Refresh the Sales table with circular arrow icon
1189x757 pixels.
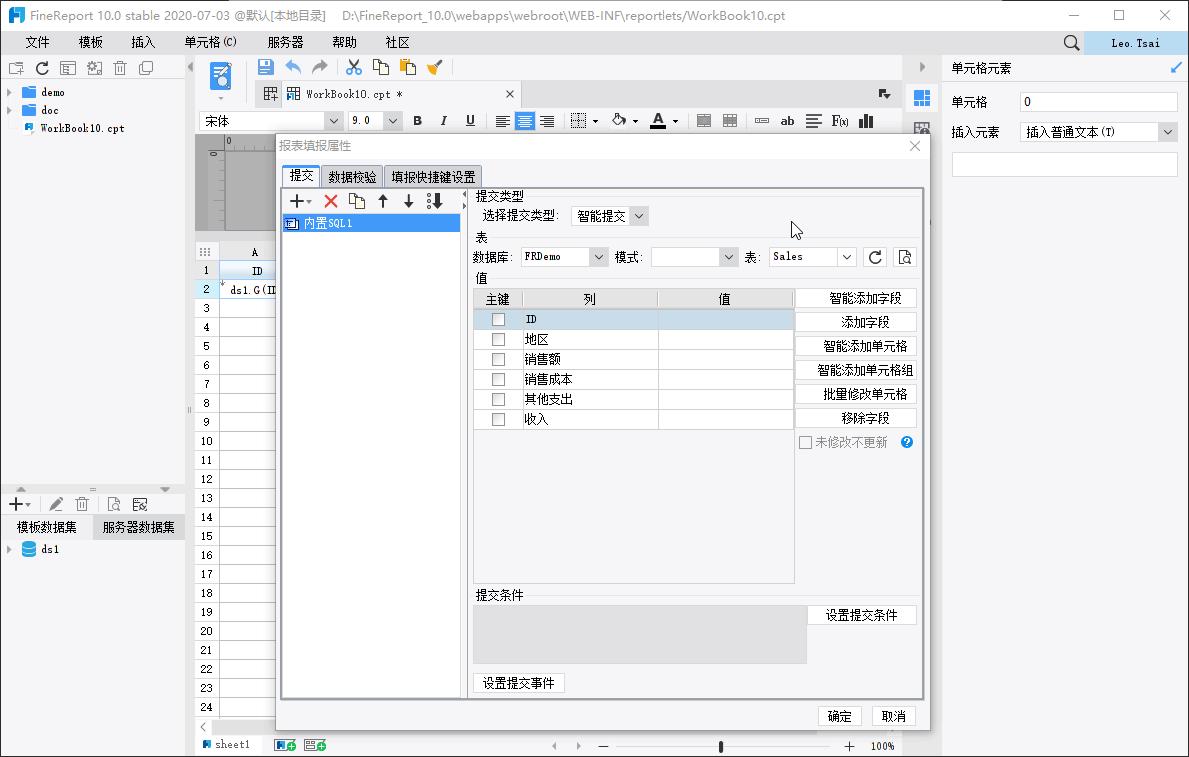(x=874, y=256)
